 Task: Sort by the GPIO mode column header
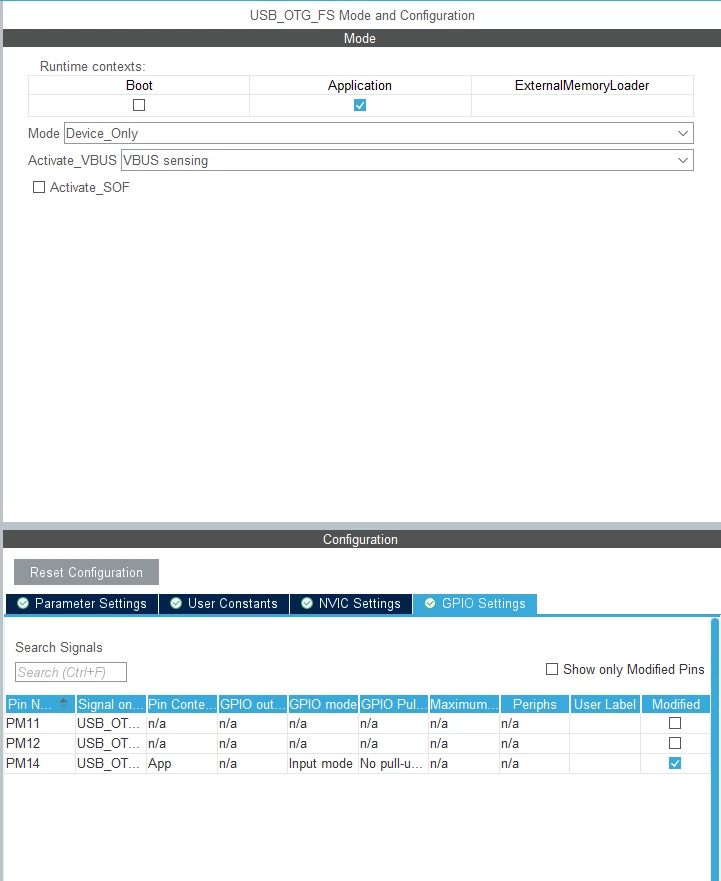point(323,704)
